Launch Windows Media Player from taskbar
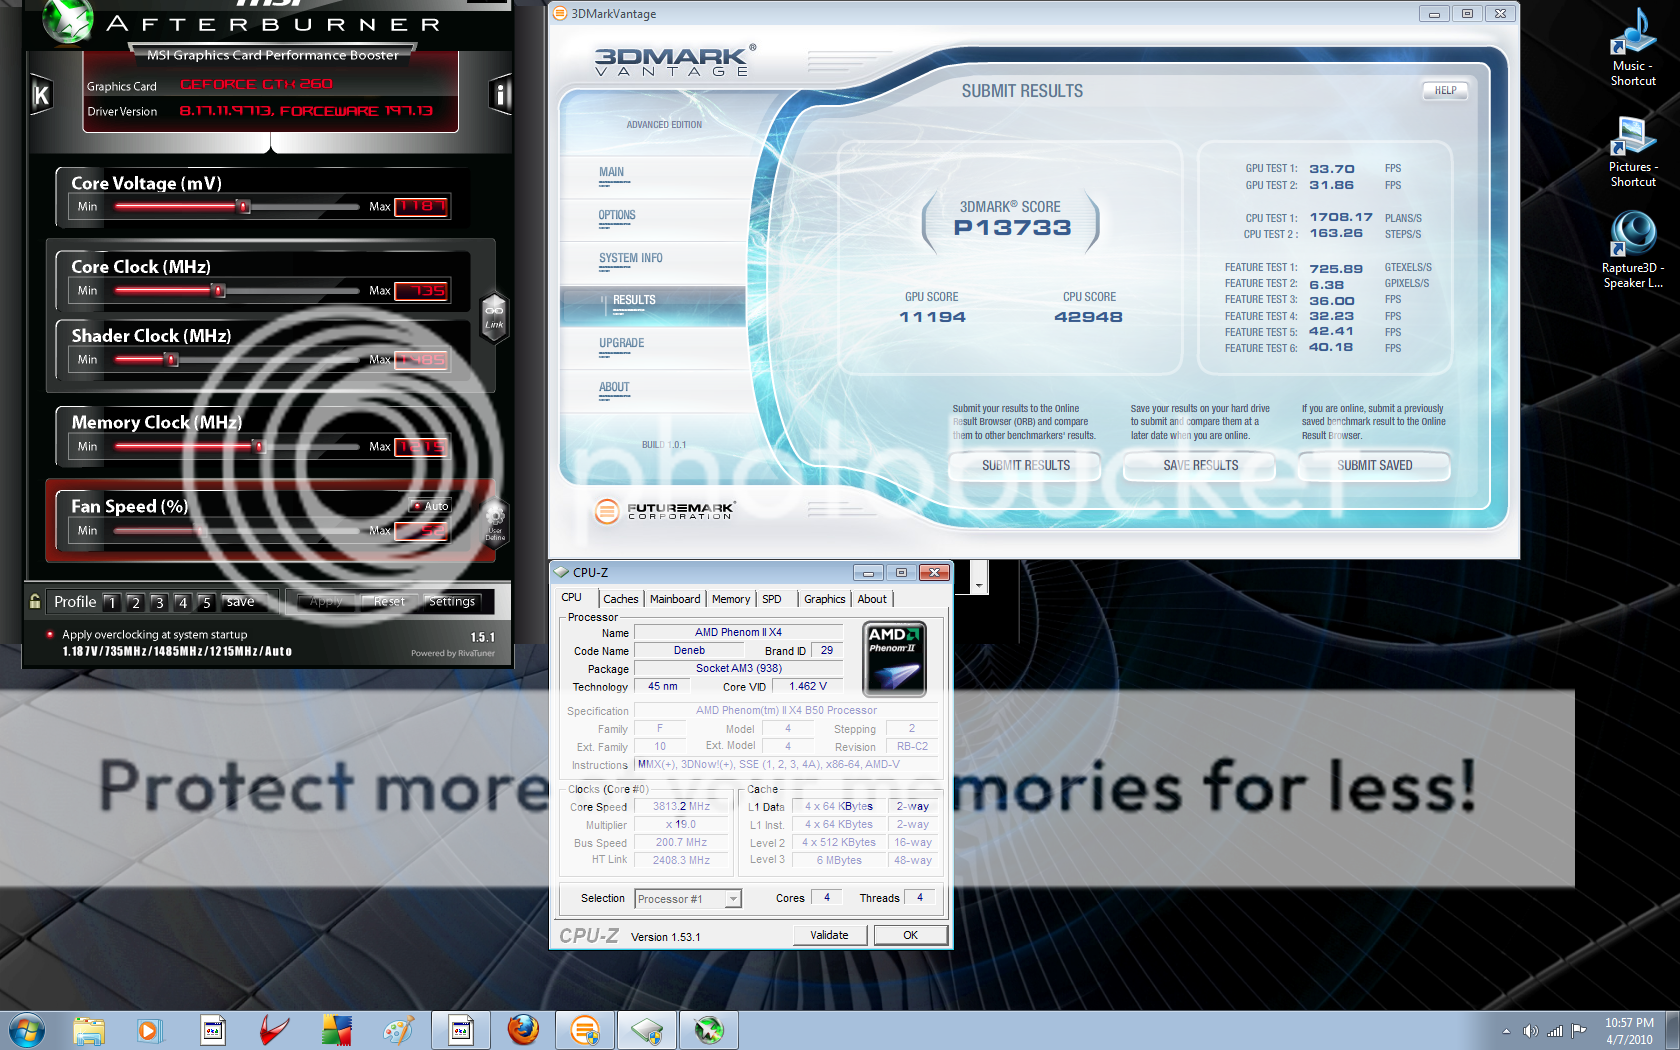 click(x=150, y=1030)
